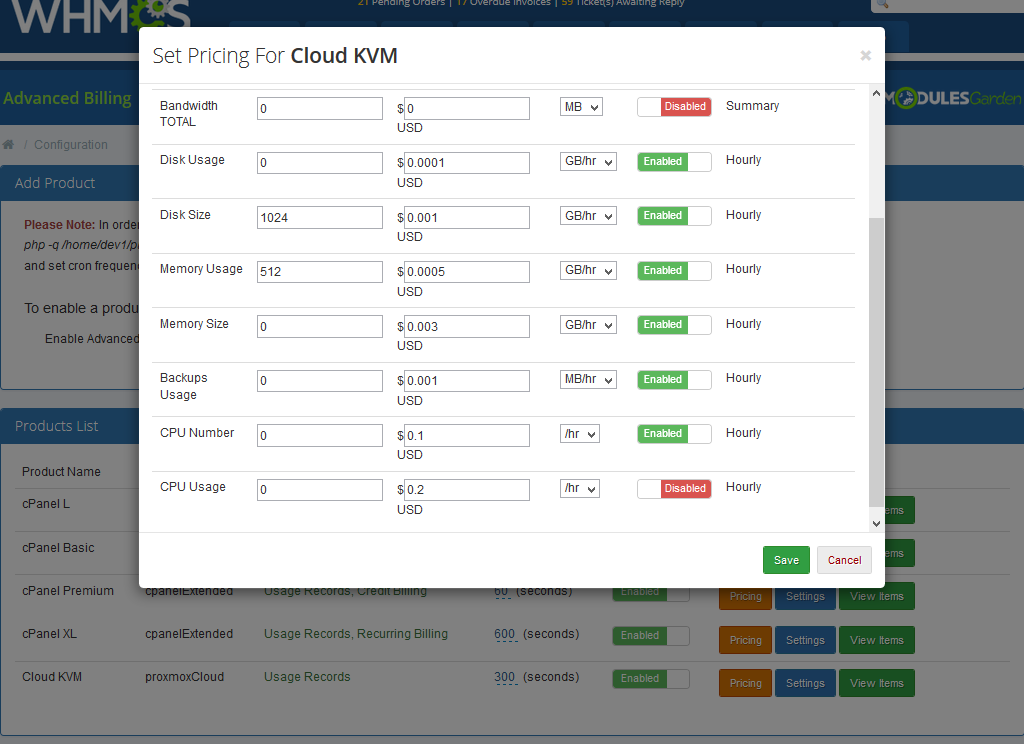Click CPU Usage price field 0.2
This screenshot has height=744, width=1024.
pyautogui.click(x=466, y=490)
